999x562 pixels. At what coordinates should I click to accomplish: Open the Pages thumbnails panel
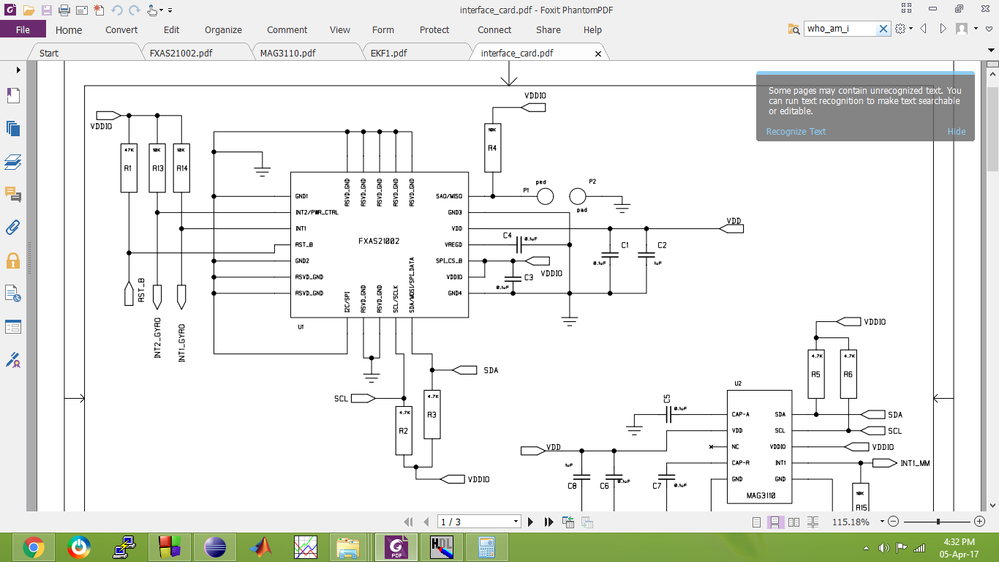pyautogui.click(x=13, y=129)
